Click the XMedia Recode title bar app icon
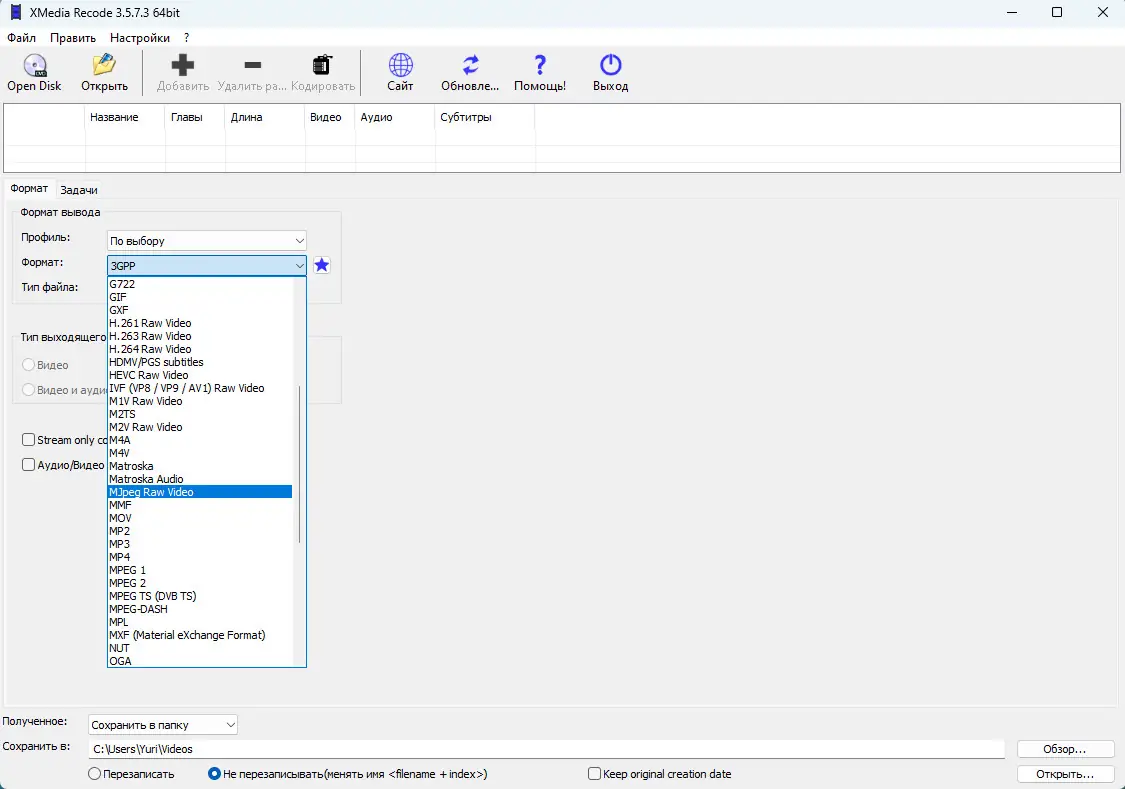This screenshot has height=789, width=1125. (16, 12)
